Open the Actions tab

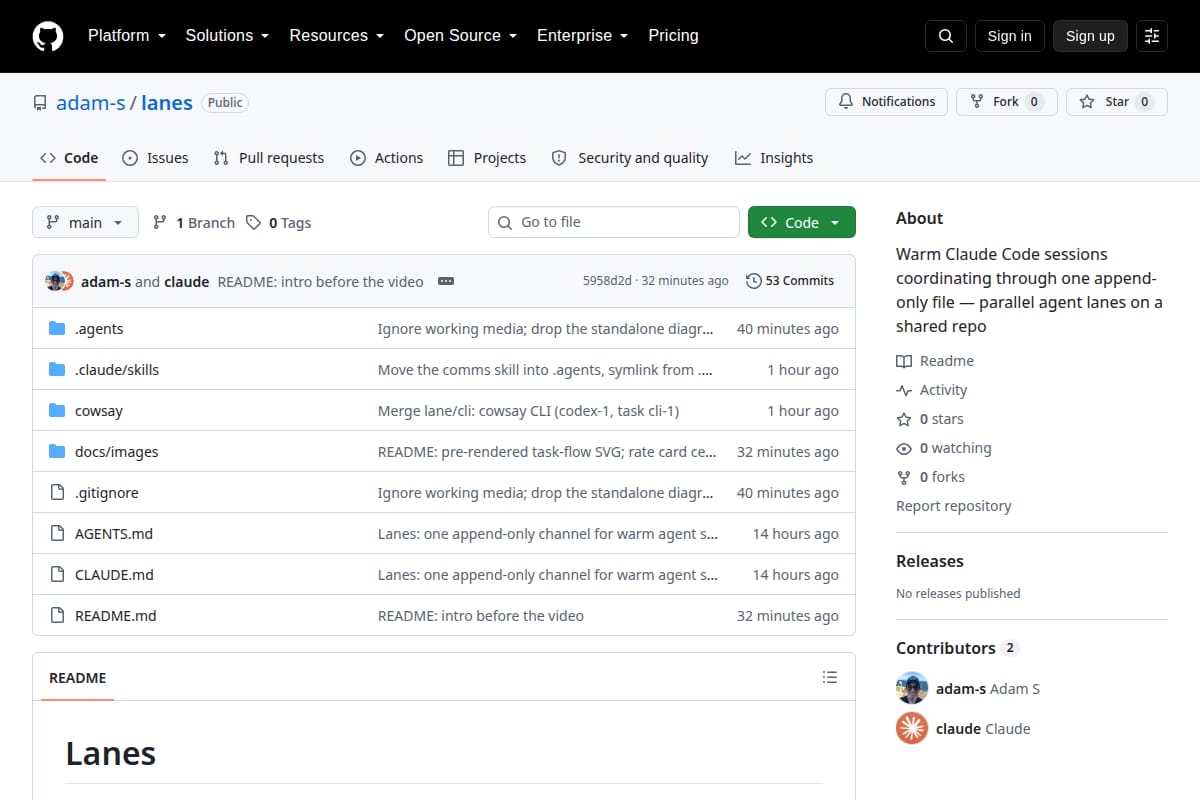point(386,158)
